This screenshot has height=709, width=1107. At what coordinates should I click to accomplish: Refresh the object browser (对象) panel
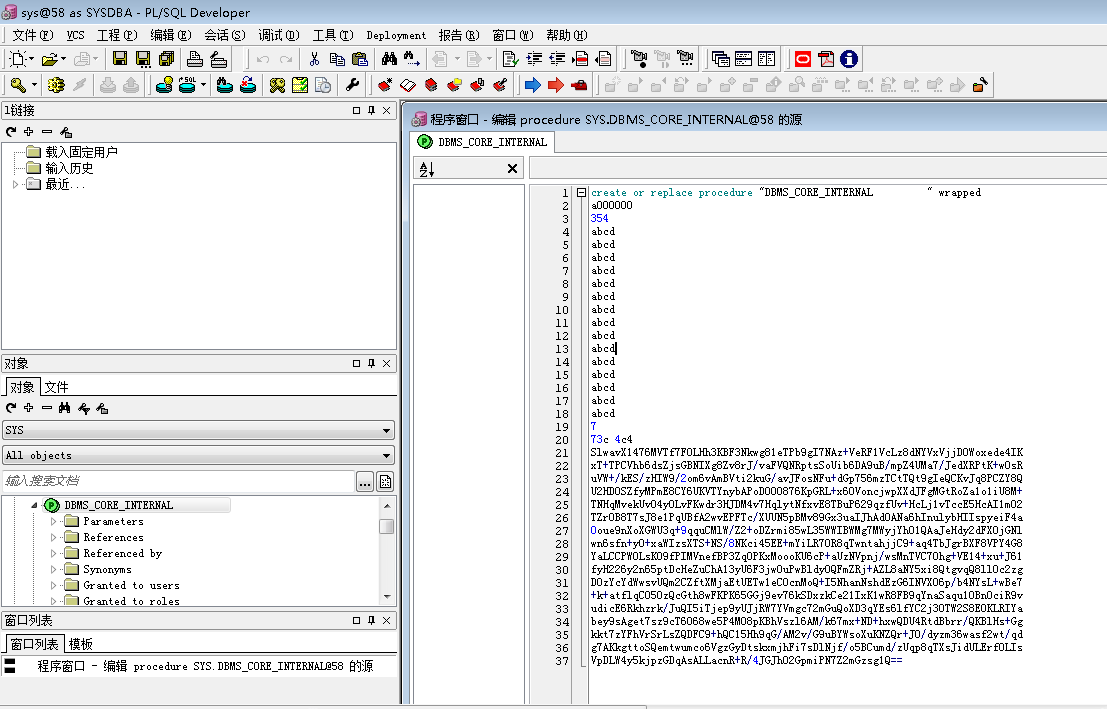[11, 408]
